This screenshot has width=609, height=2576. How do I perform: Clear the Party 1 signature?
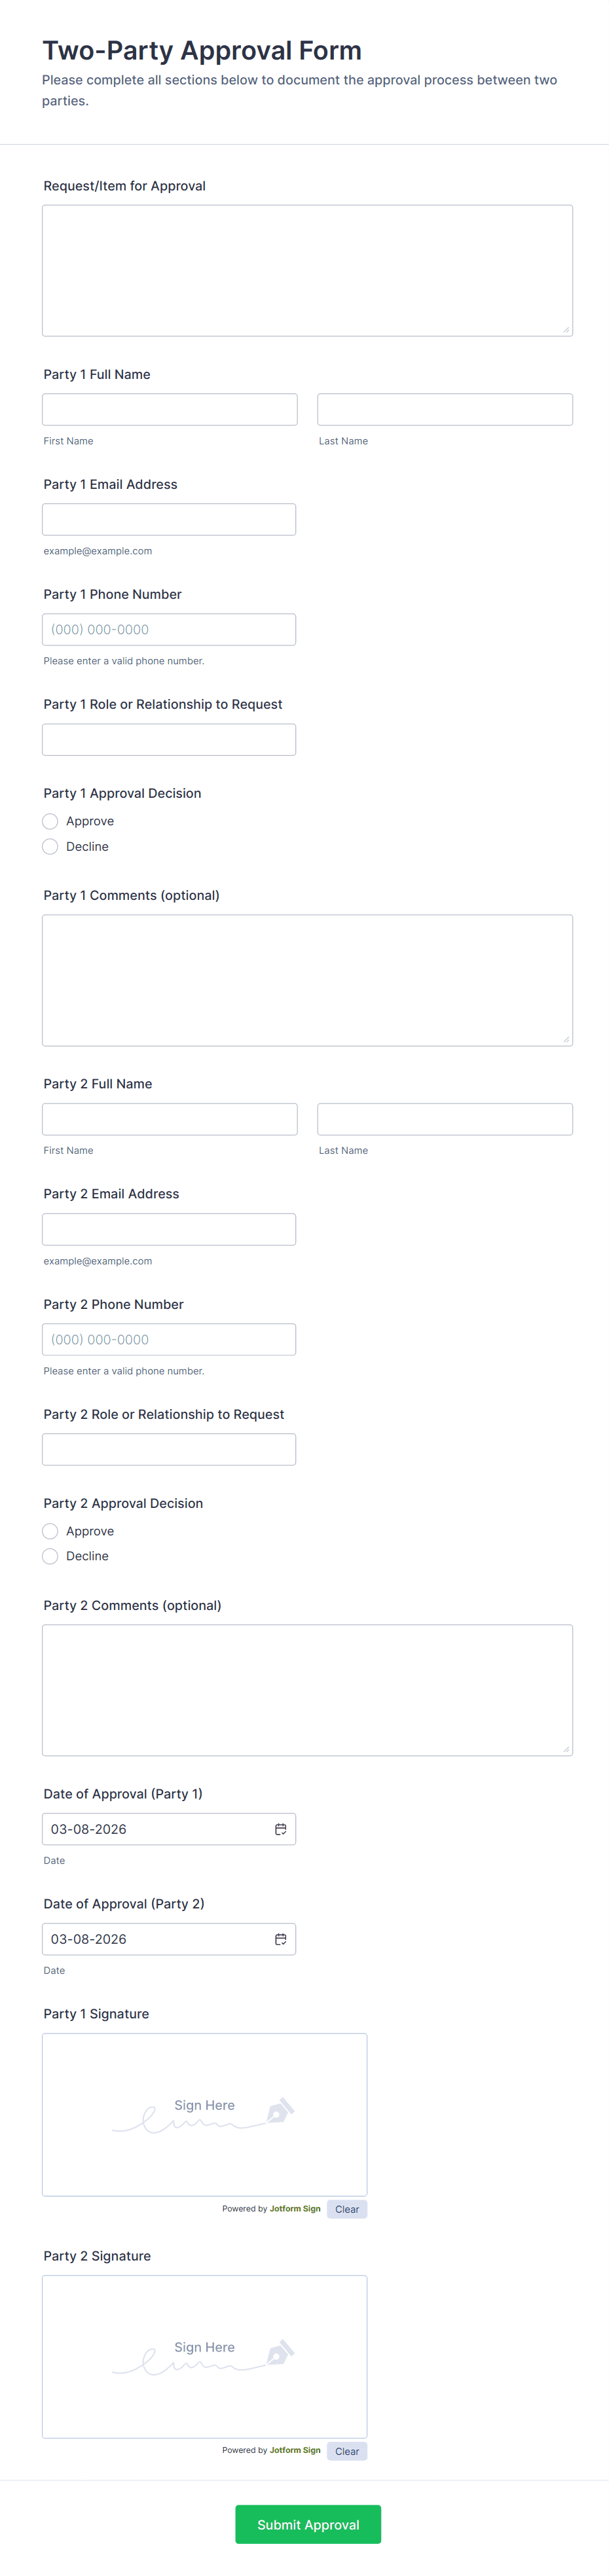(346, 2209)
